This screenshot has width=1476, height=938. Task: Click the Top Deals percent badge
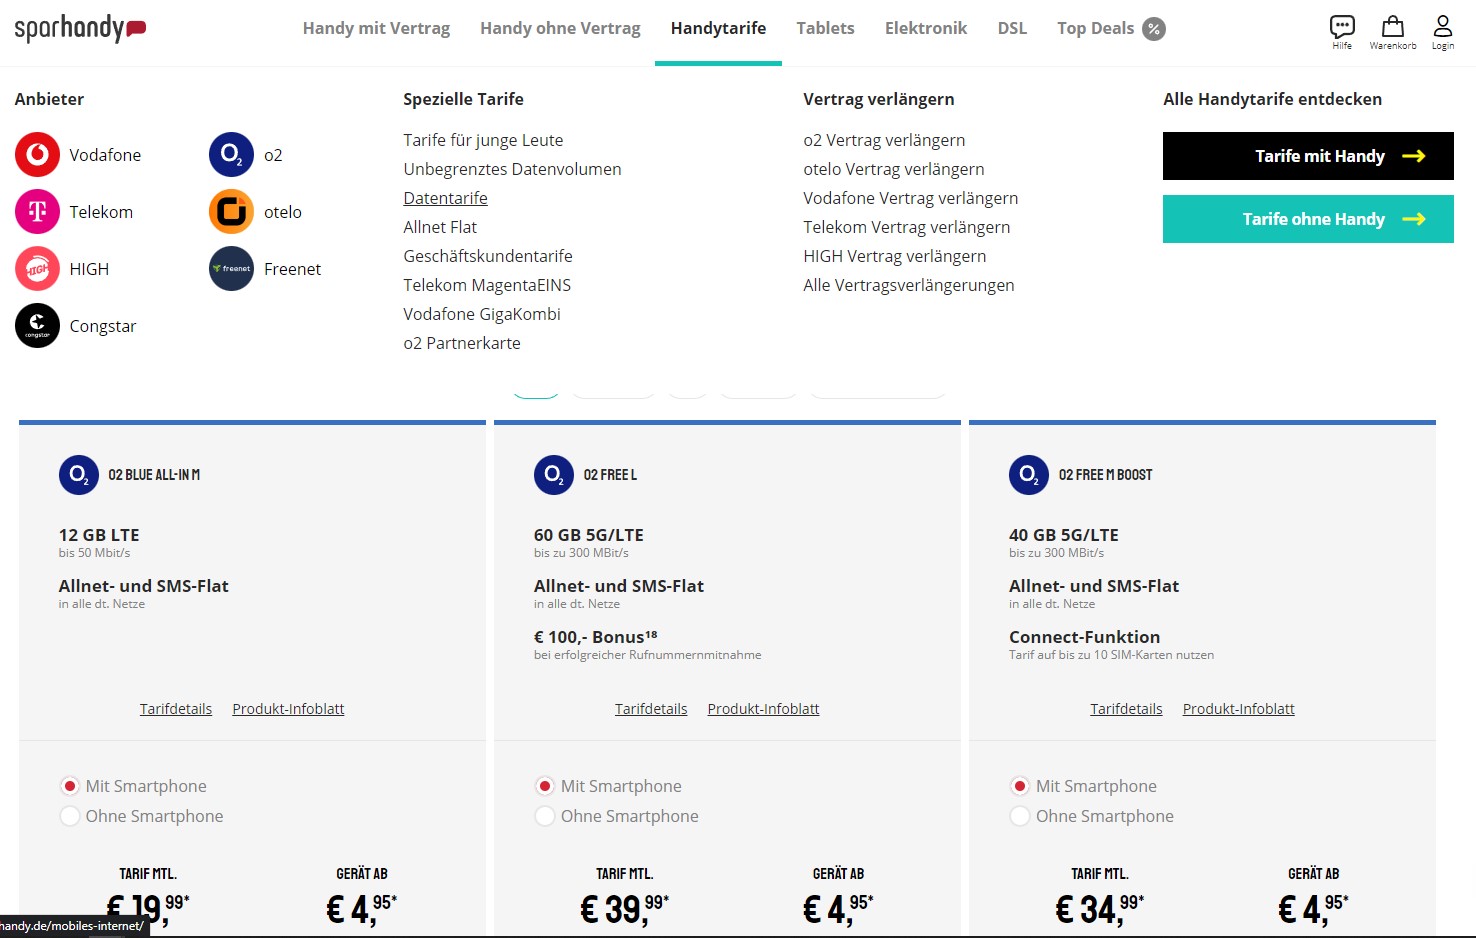(x=1154, y=29)
